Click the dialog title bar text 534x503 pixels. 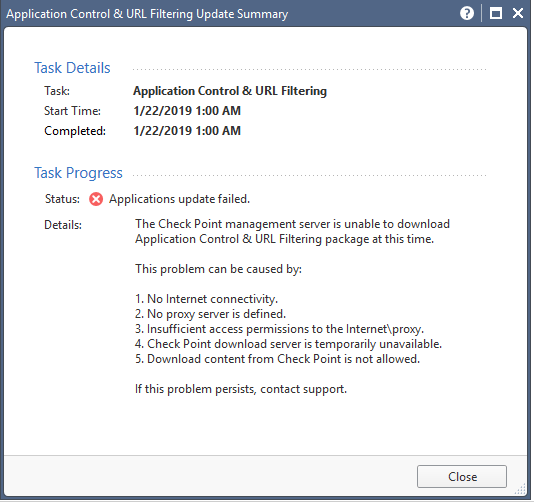147,14
